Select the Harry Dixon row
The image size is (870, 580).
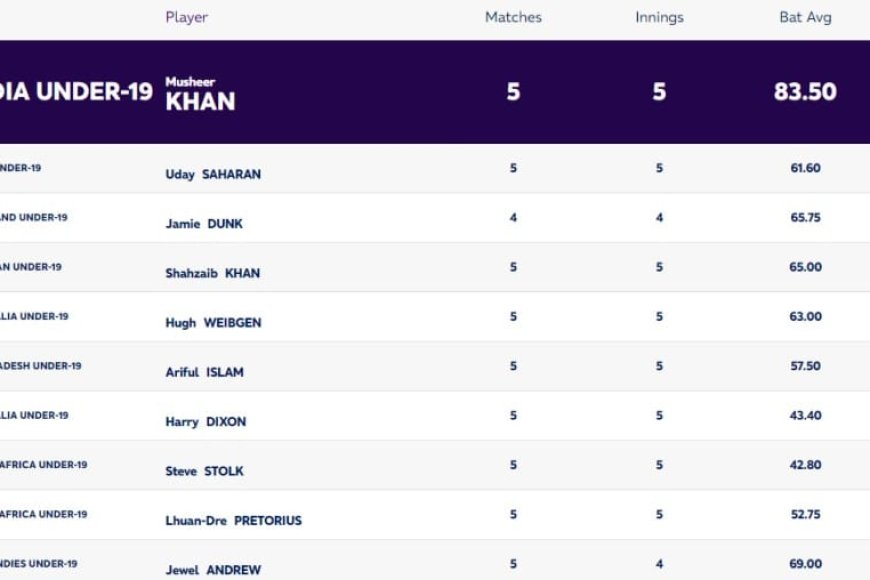pyautogui.click(x=435, y=416)
